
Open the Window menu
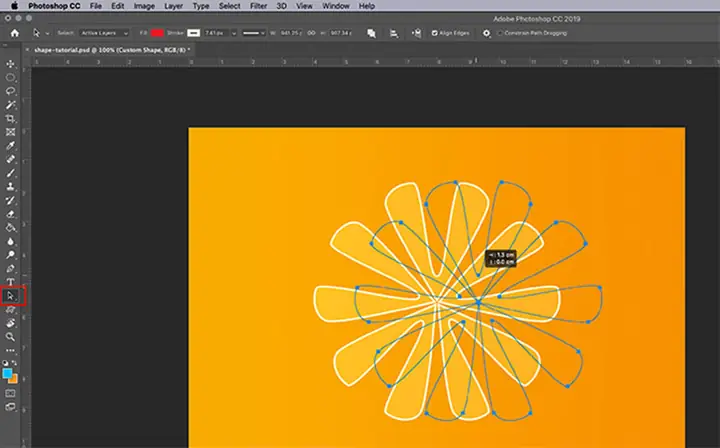pyautogui.click(x=336, y=6)
